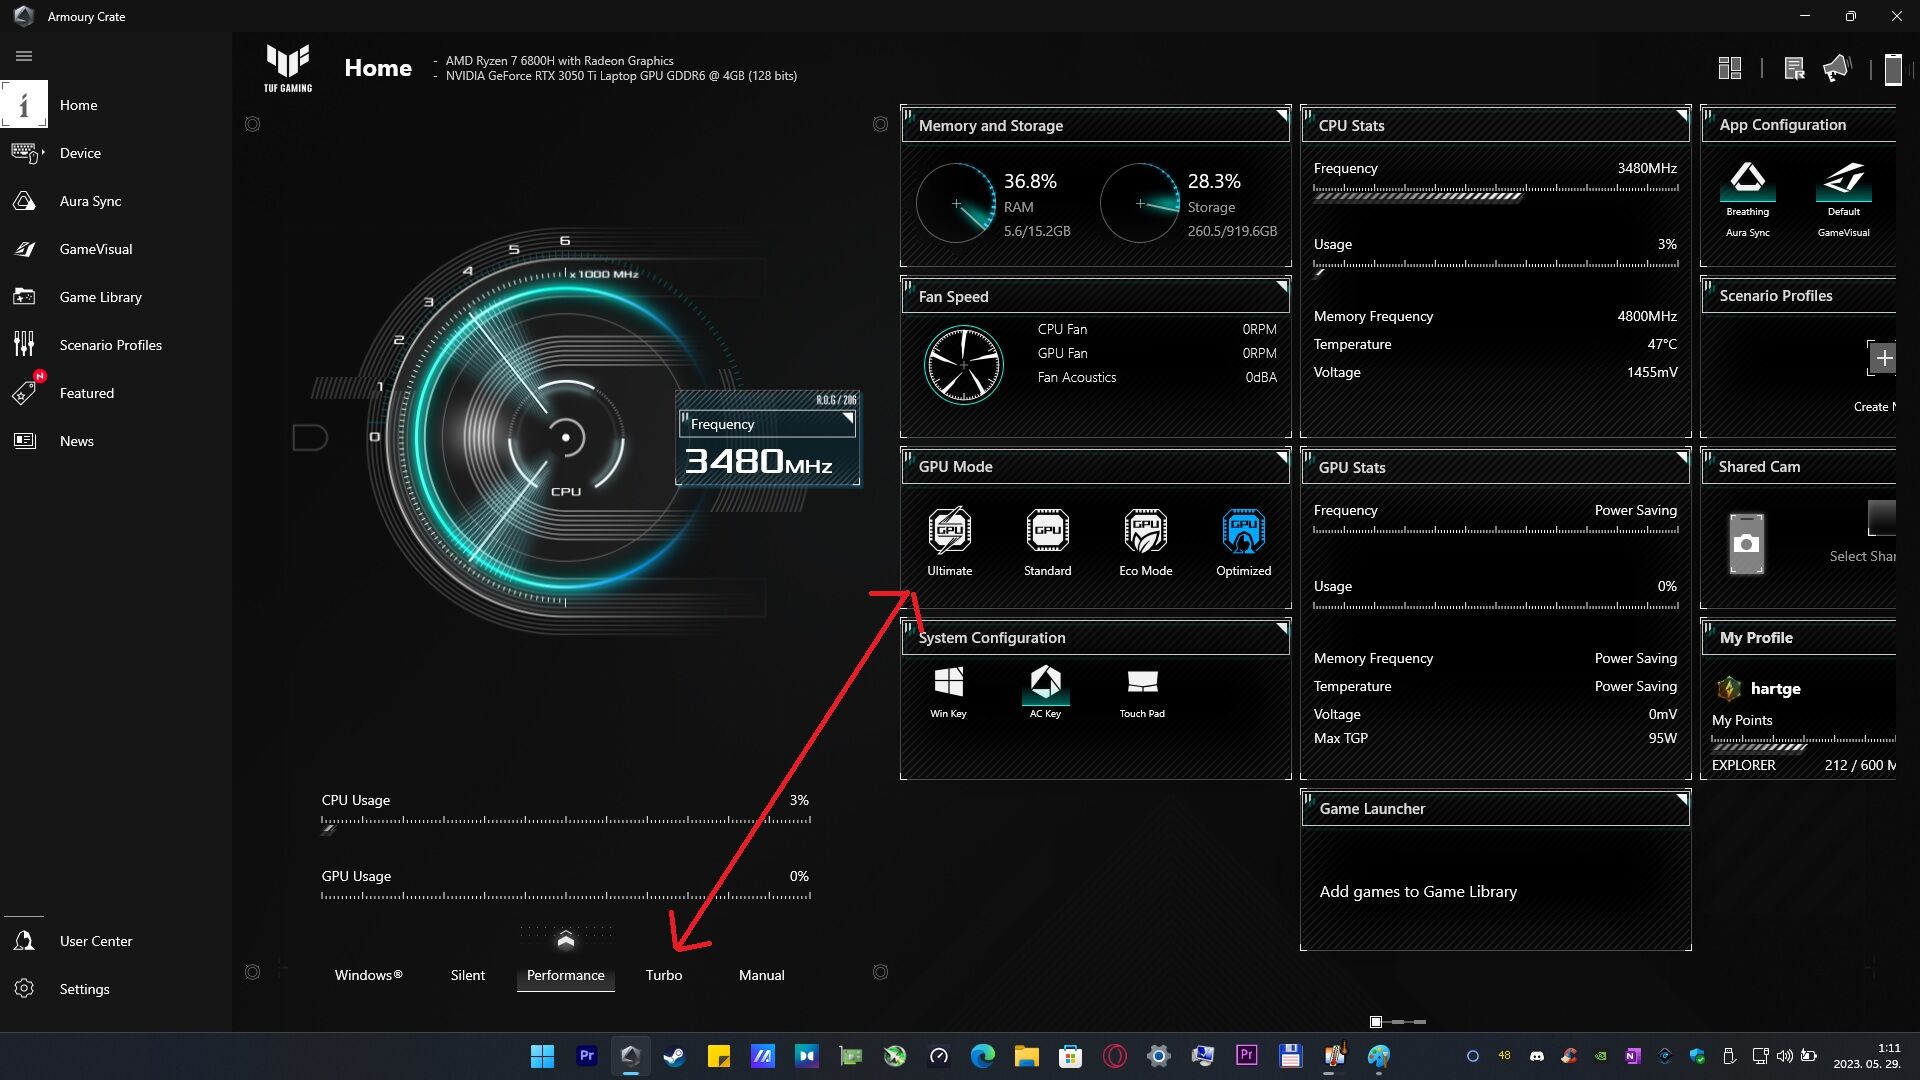This screenshot has width=1920, height=1080.
Task: Click the Featured tag icon
Action: [x=25, y=393]
